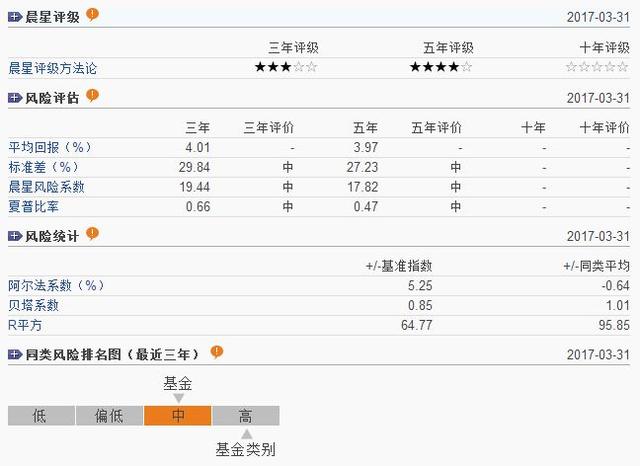Click the alpha value 5.25
The height and width of the screenshot is (466, 640).
(x=420, y=285)
